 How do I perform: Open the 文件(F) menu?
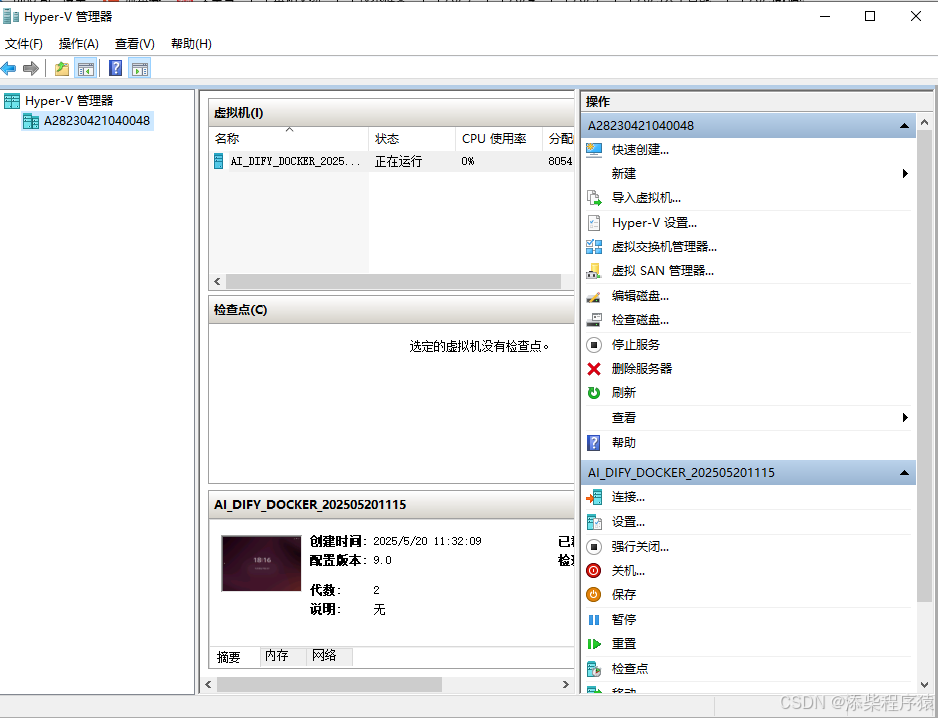[x=24, y=44]
